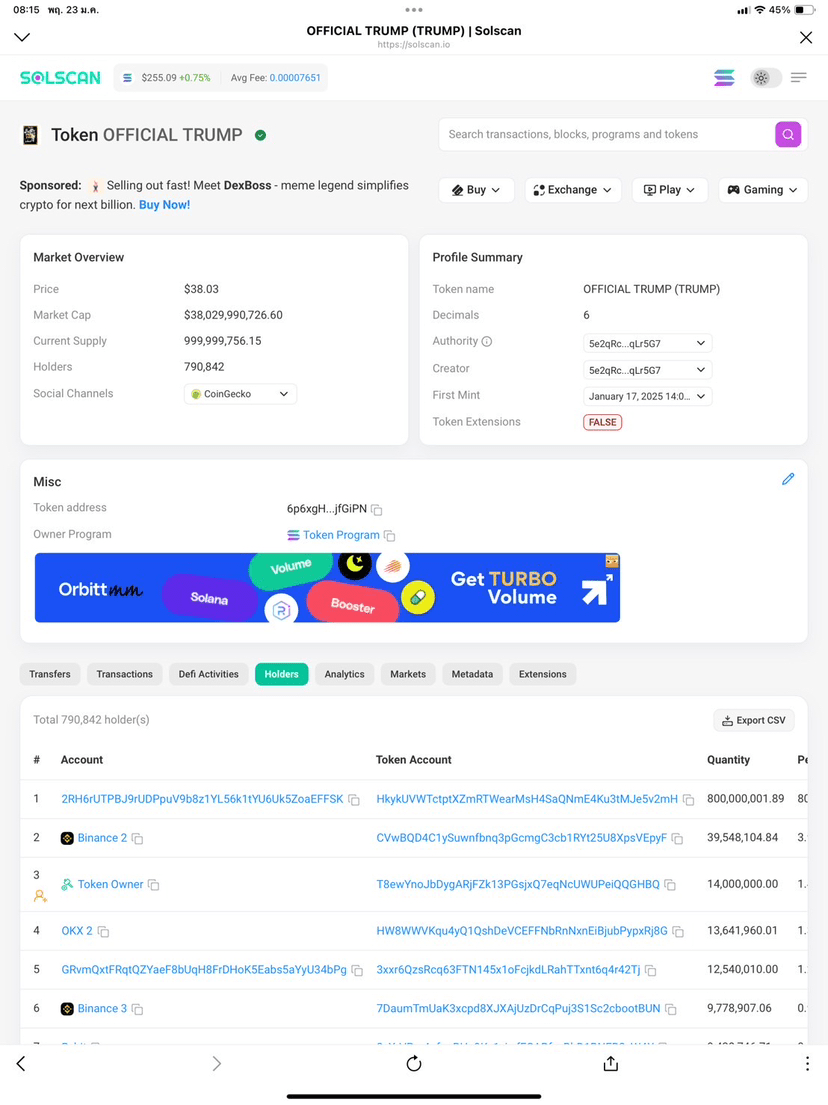
Task: Copy the GRvmQxtFRqtQZYae... account address
Action: click(357, 970)
